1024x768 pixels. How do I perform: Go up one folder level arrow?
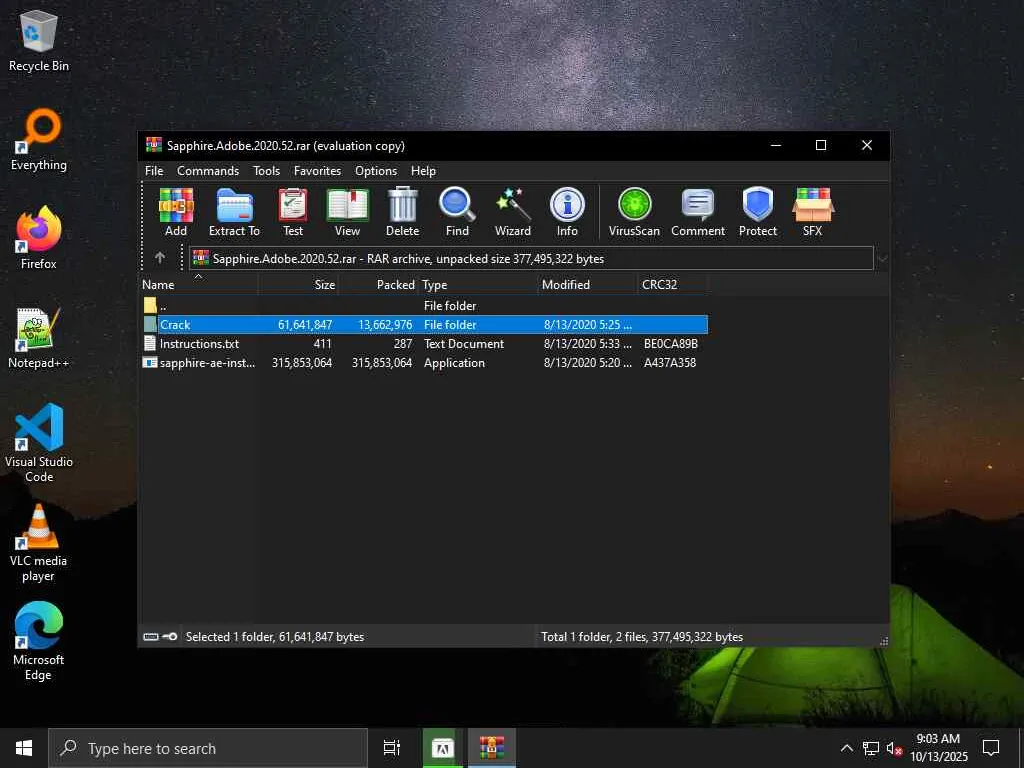click(160, 258)
